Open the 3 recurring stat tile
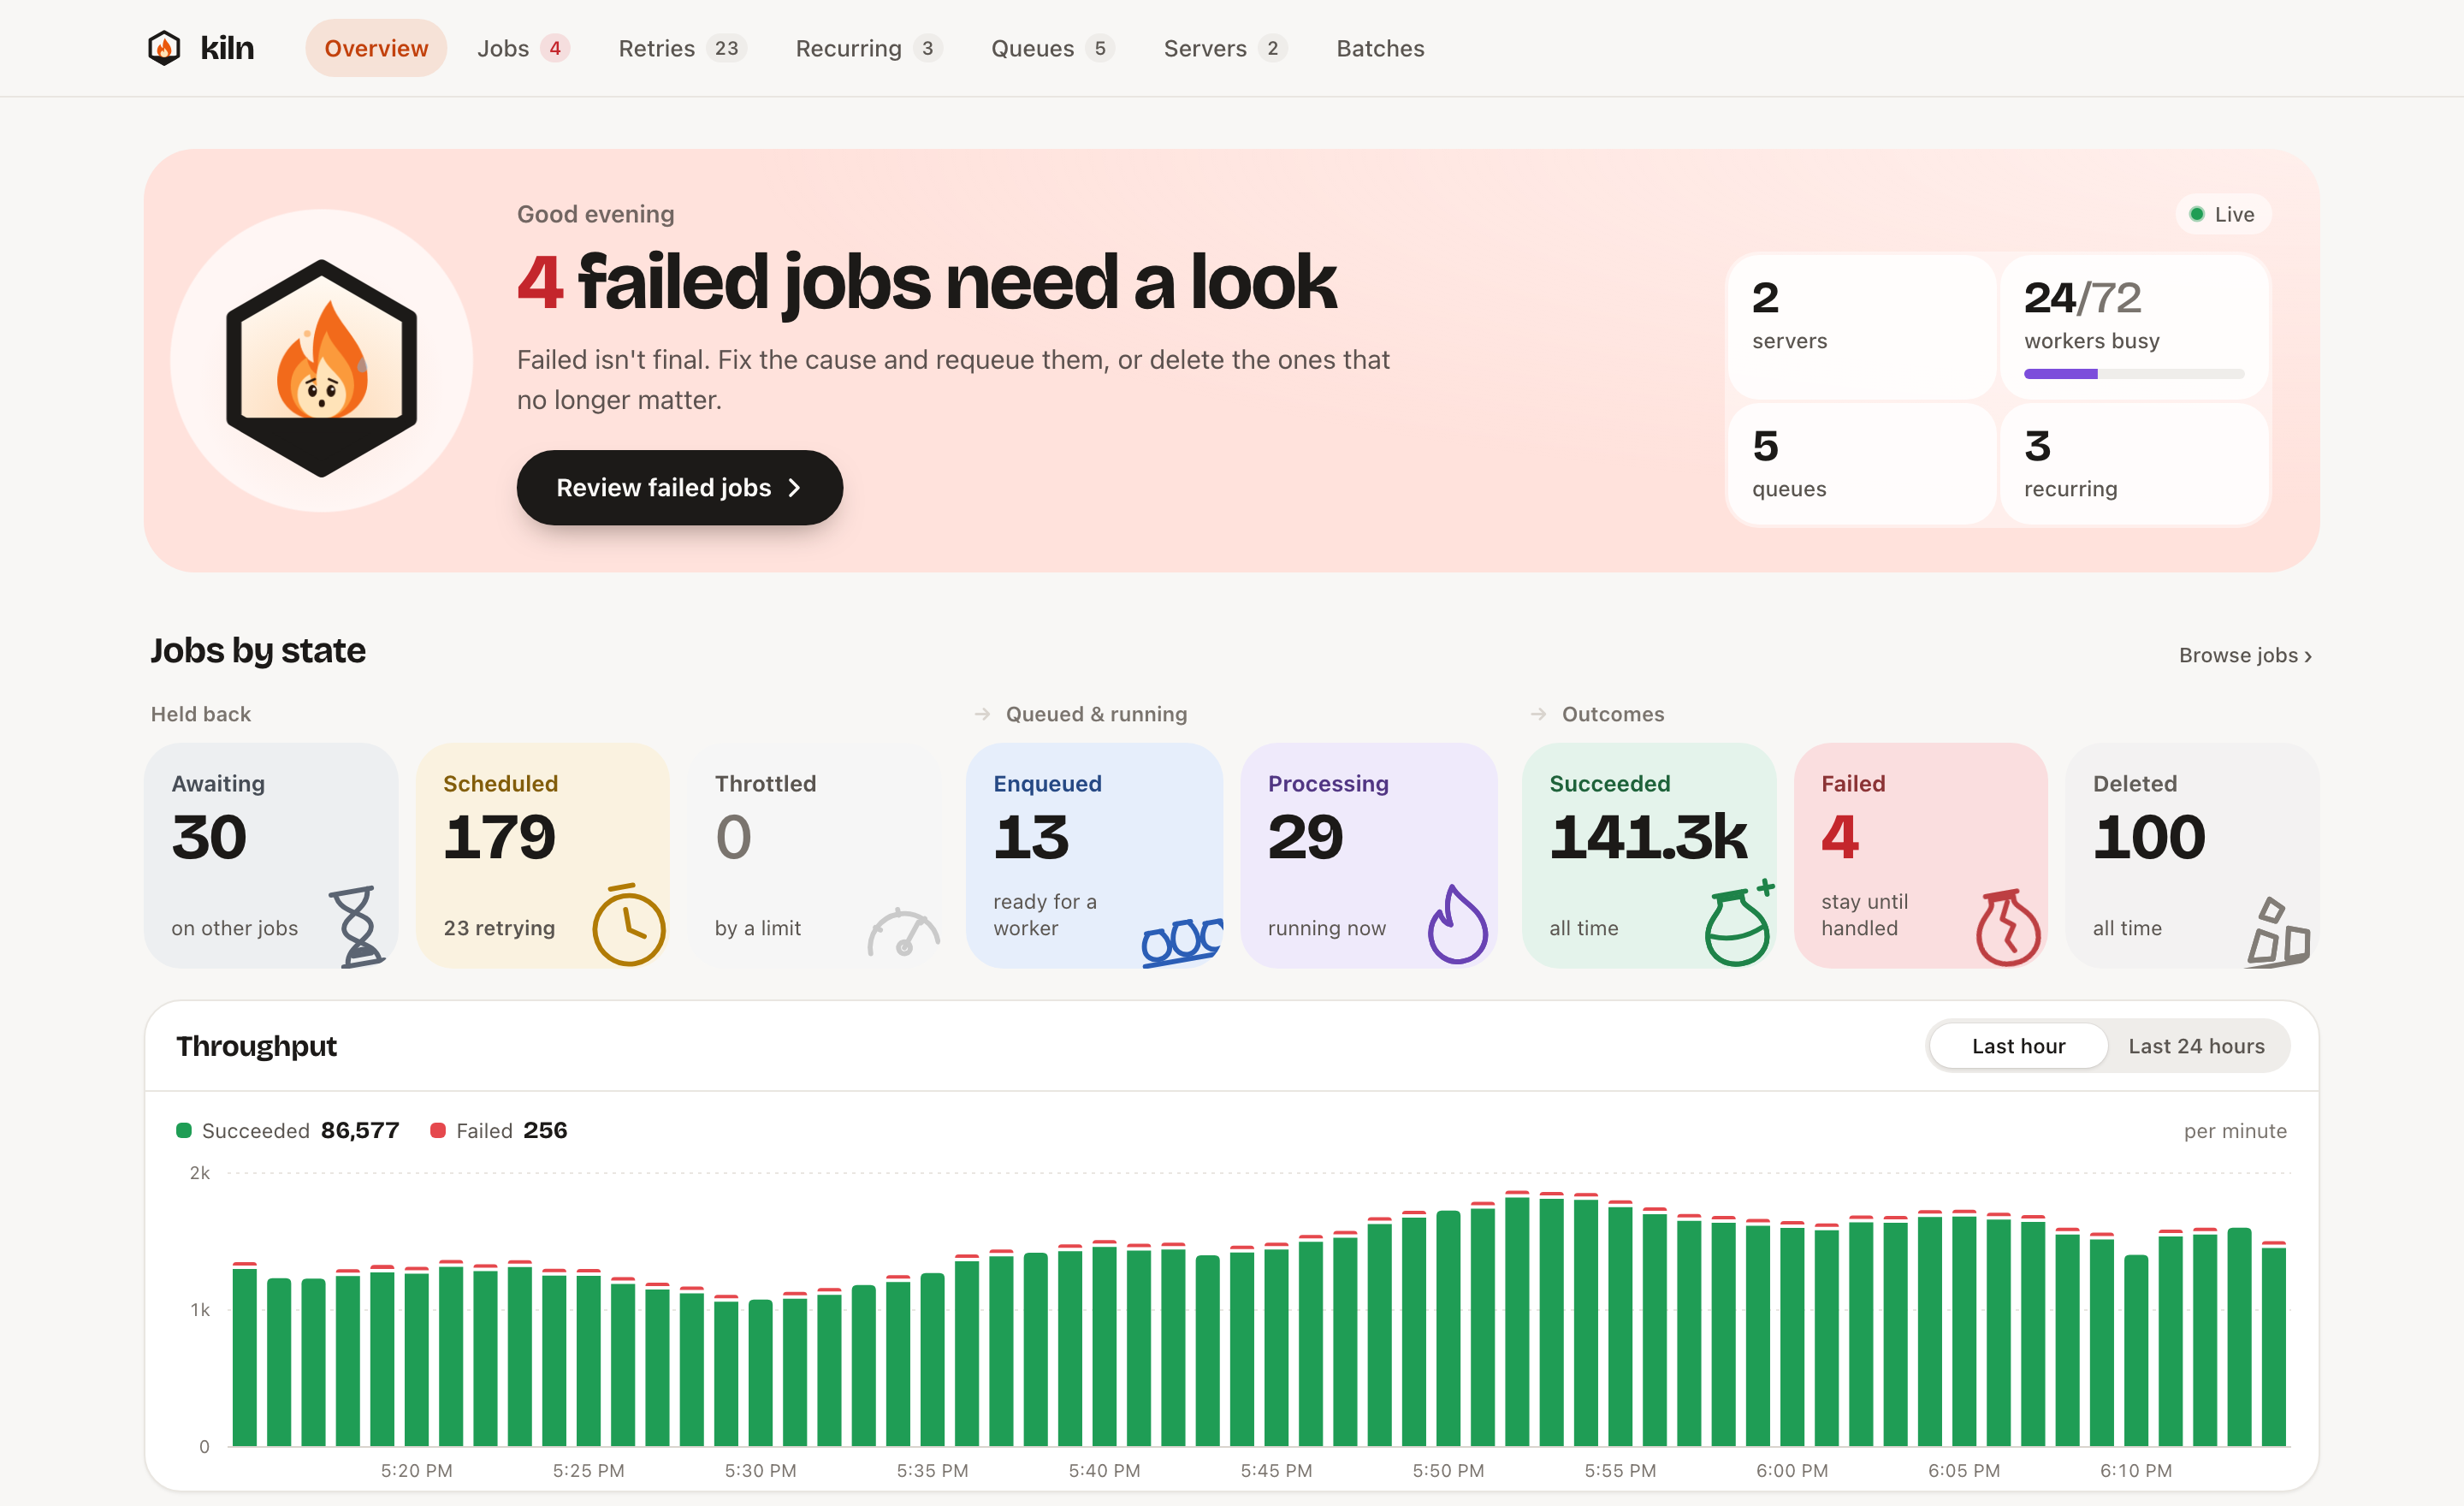 pos(2134,463)
